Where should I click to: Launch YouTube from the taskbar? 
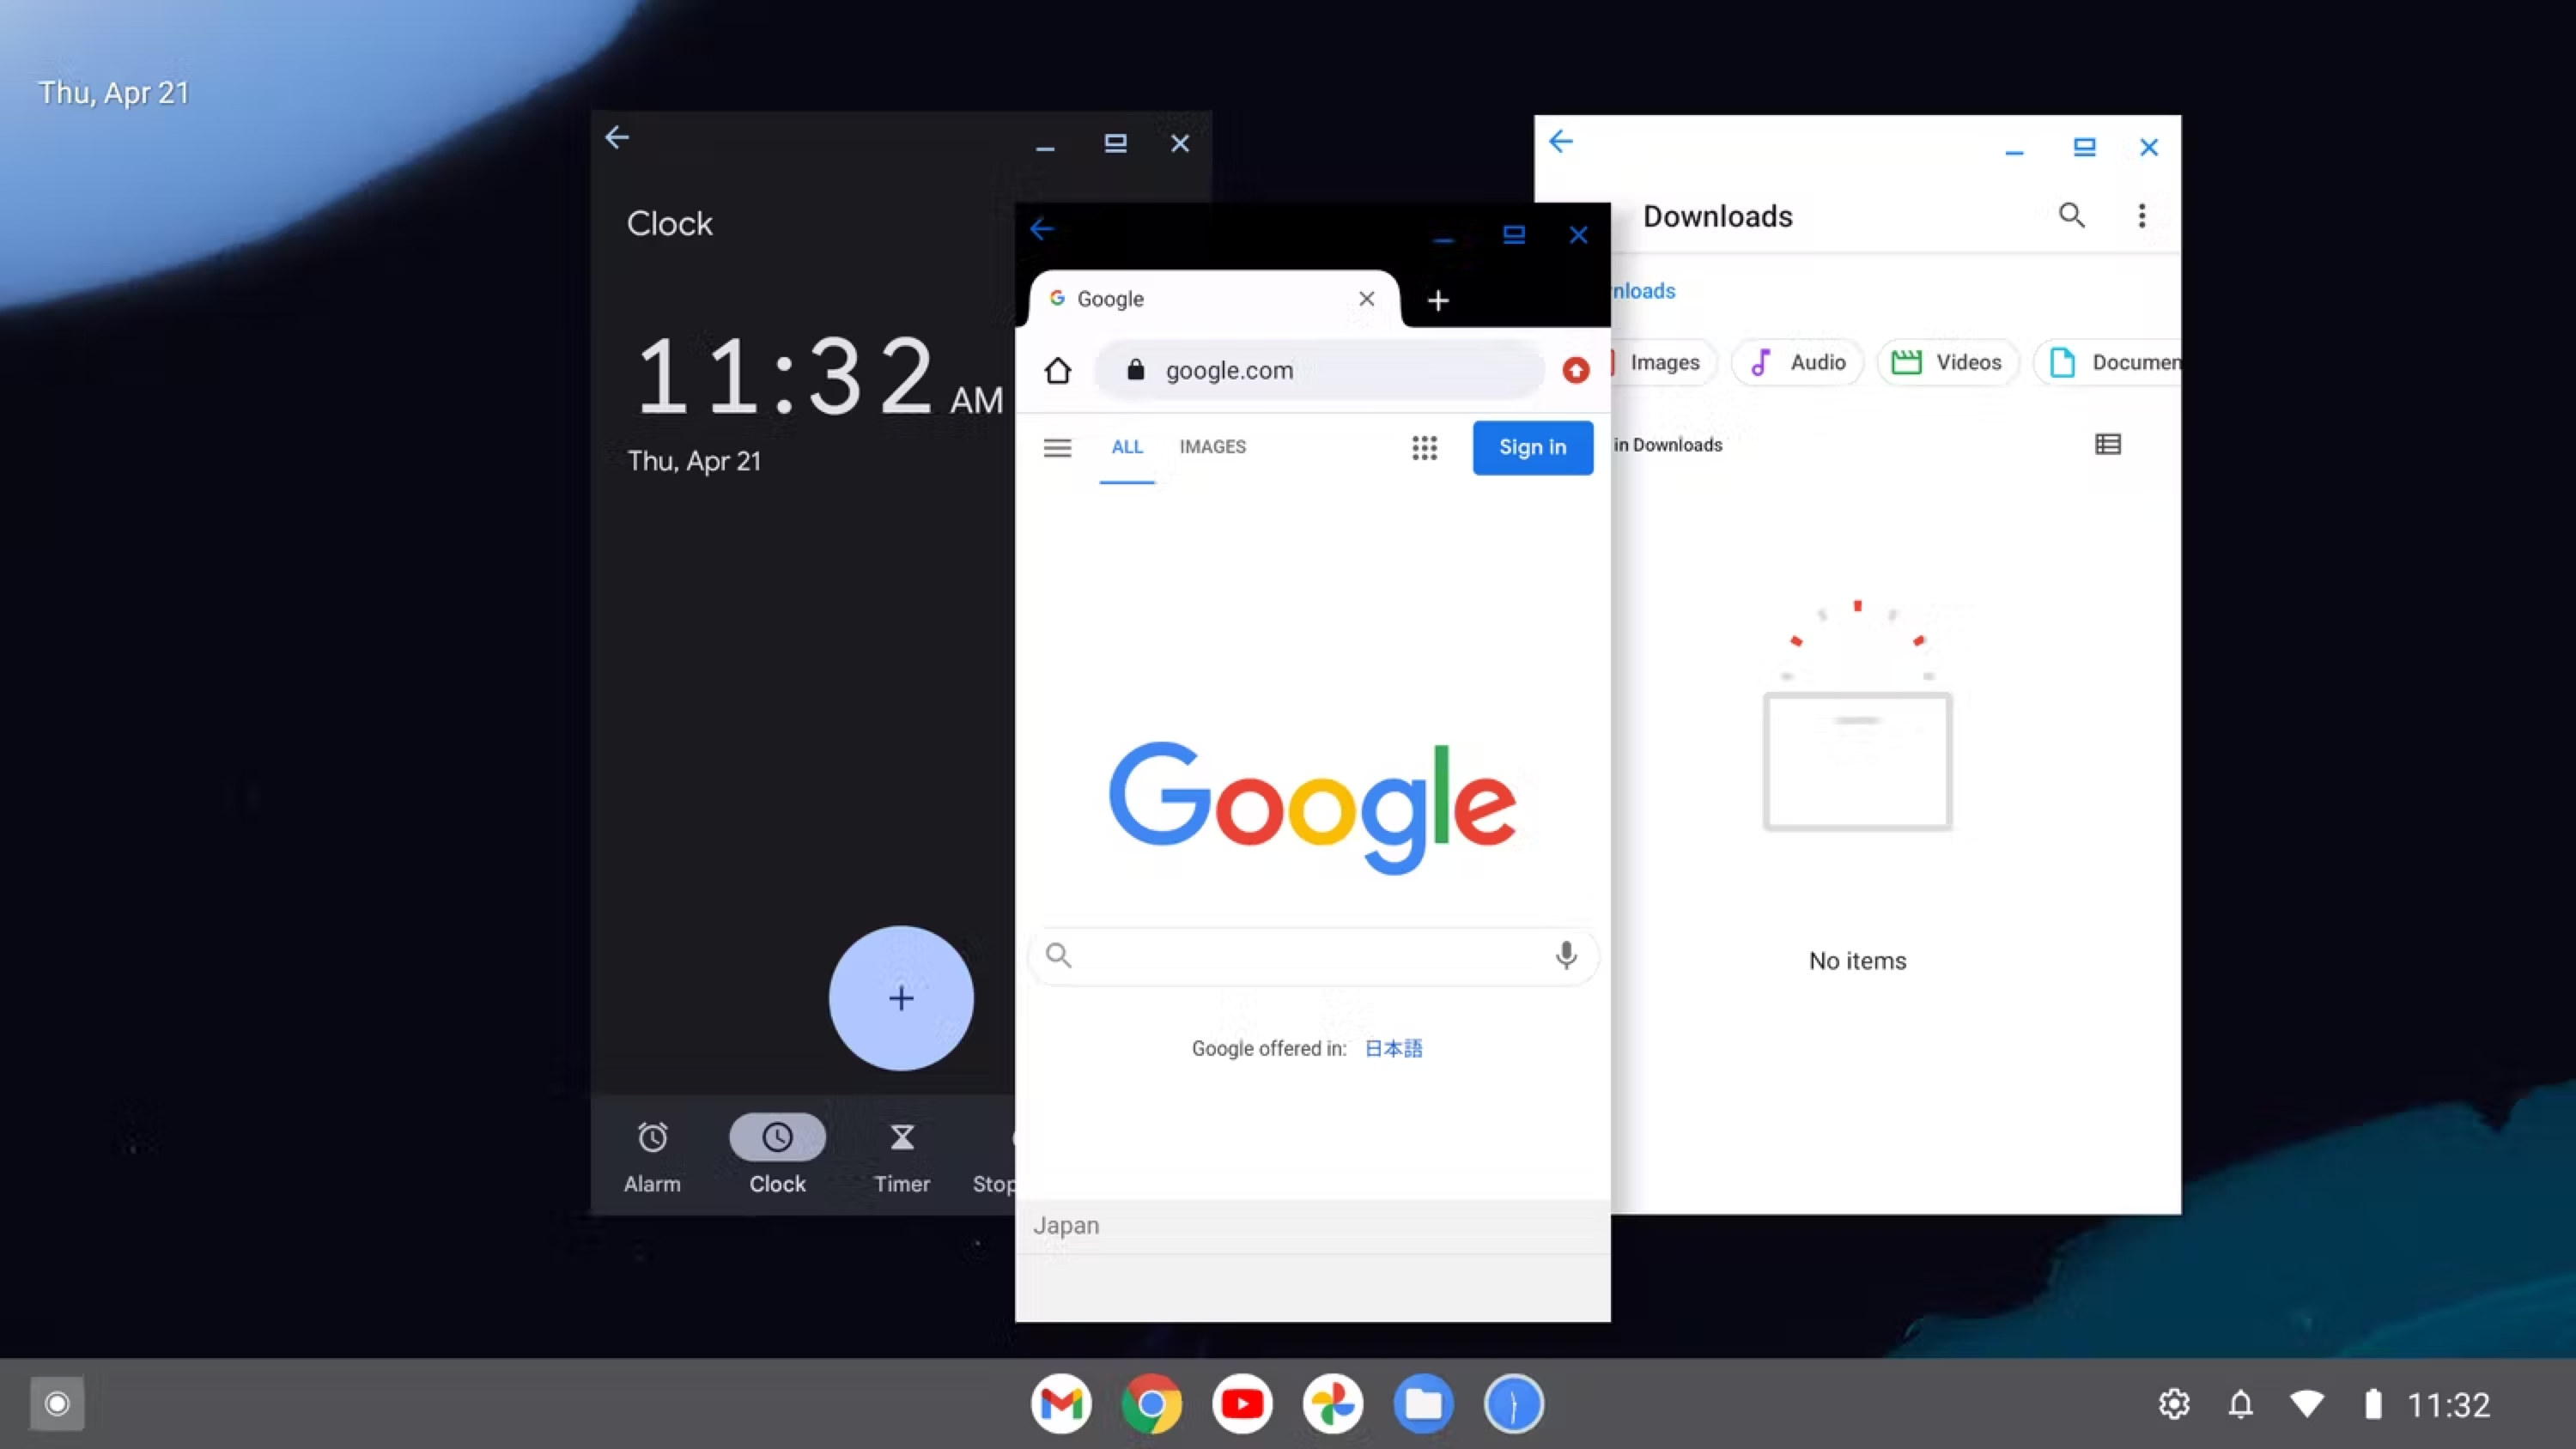pyautogui.click(x=1242, y=1403)
